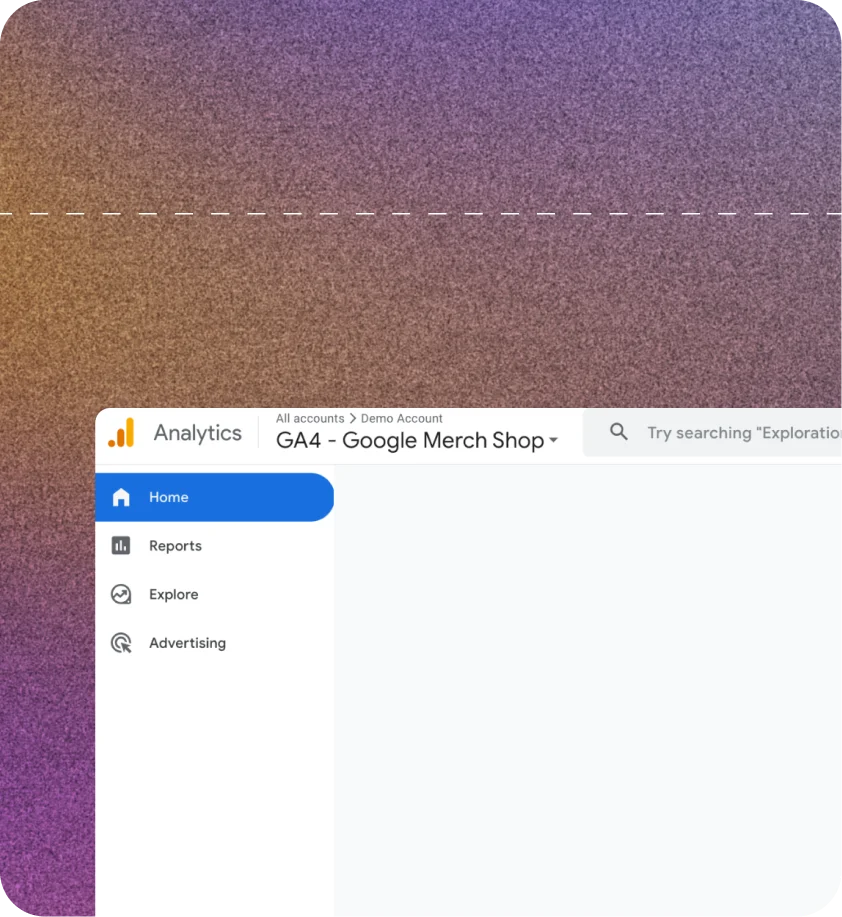This screenshot has width=842, height=917.
Task: Select the Home label in the navigation
Action: (169, 497)
